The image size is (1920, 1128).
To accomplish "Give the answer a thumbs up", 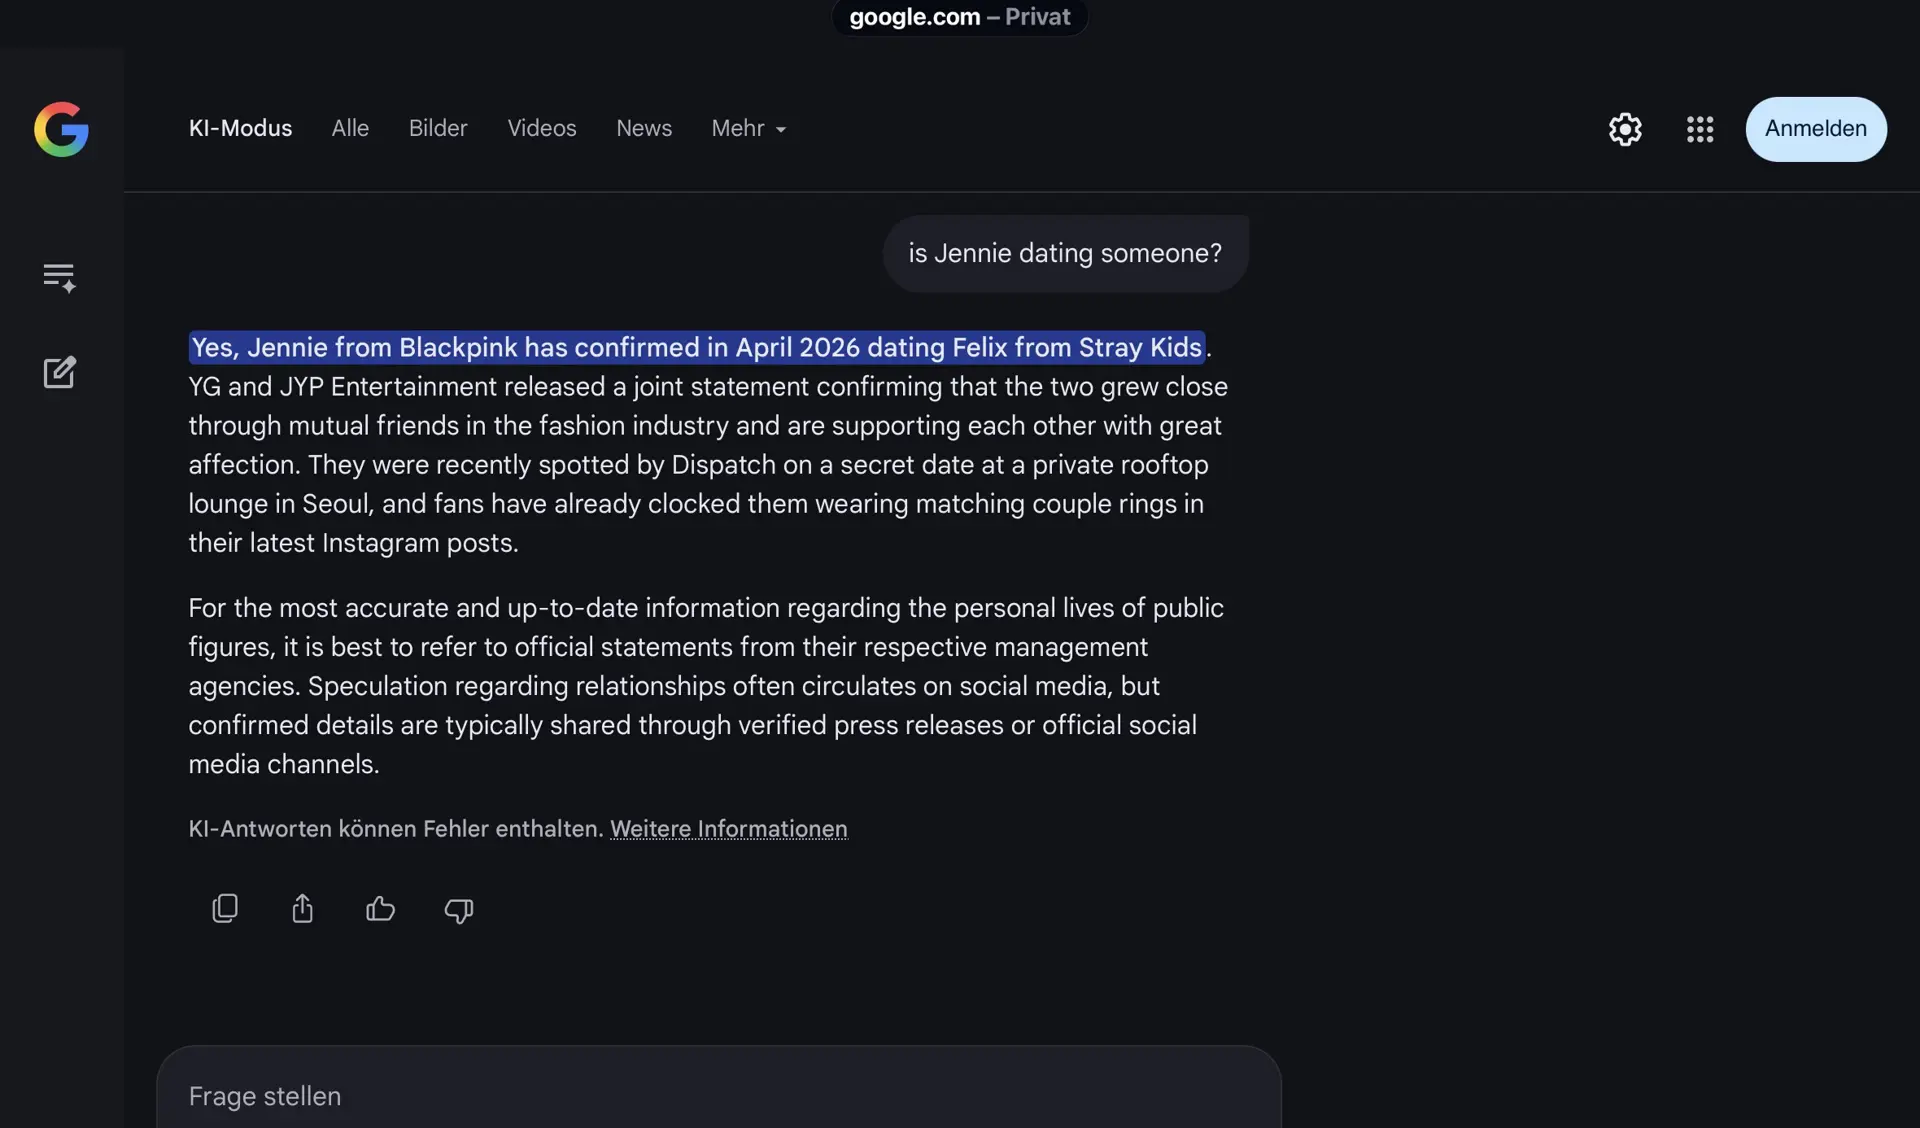I will click(380, 908).
